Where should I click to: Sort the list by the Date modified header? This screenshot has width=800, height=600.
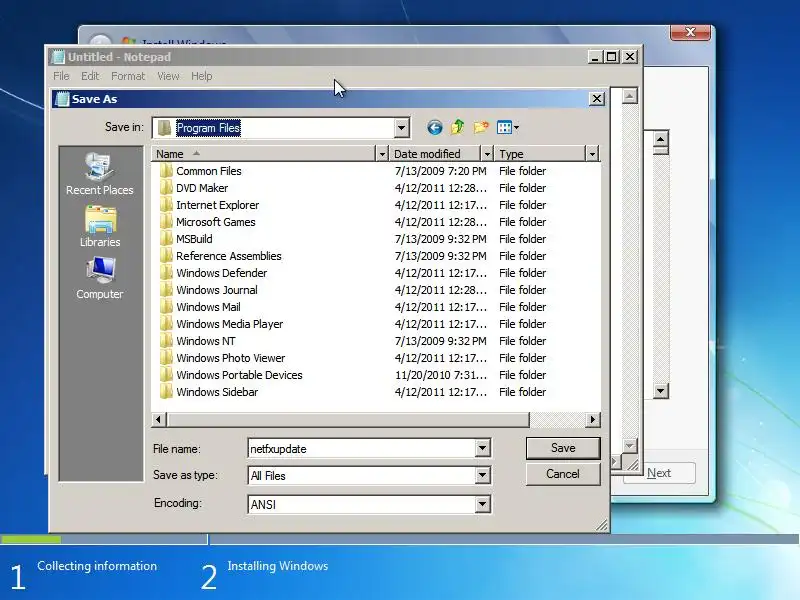(435, 154)
